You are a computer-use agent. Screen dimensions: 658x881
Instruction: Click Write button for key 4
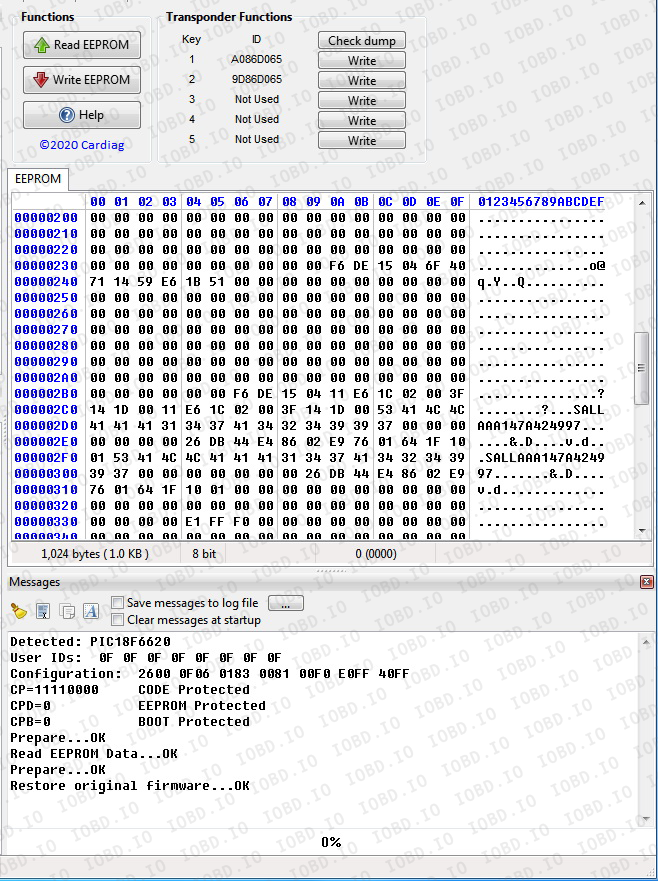tap(362, 120)
